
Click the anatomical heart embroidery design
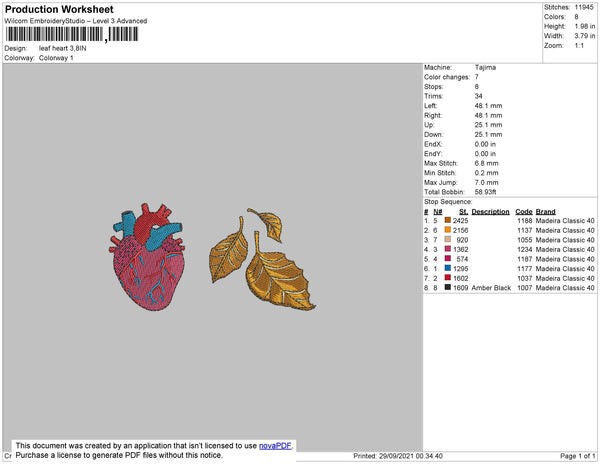click(x=147, y=256)
